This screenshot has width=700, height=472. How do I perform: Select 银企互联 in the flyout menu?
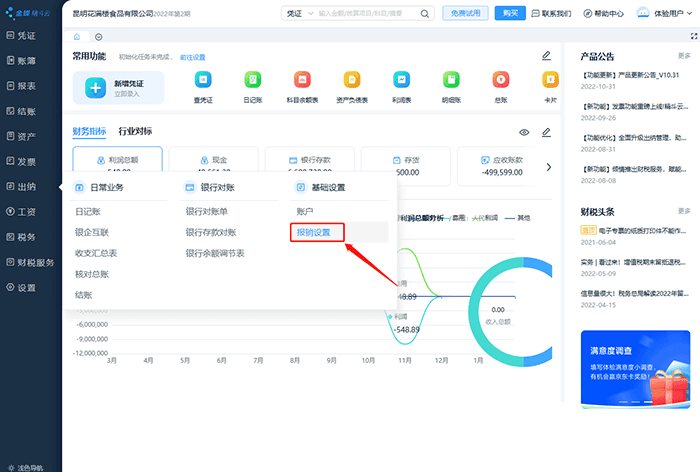92,232
